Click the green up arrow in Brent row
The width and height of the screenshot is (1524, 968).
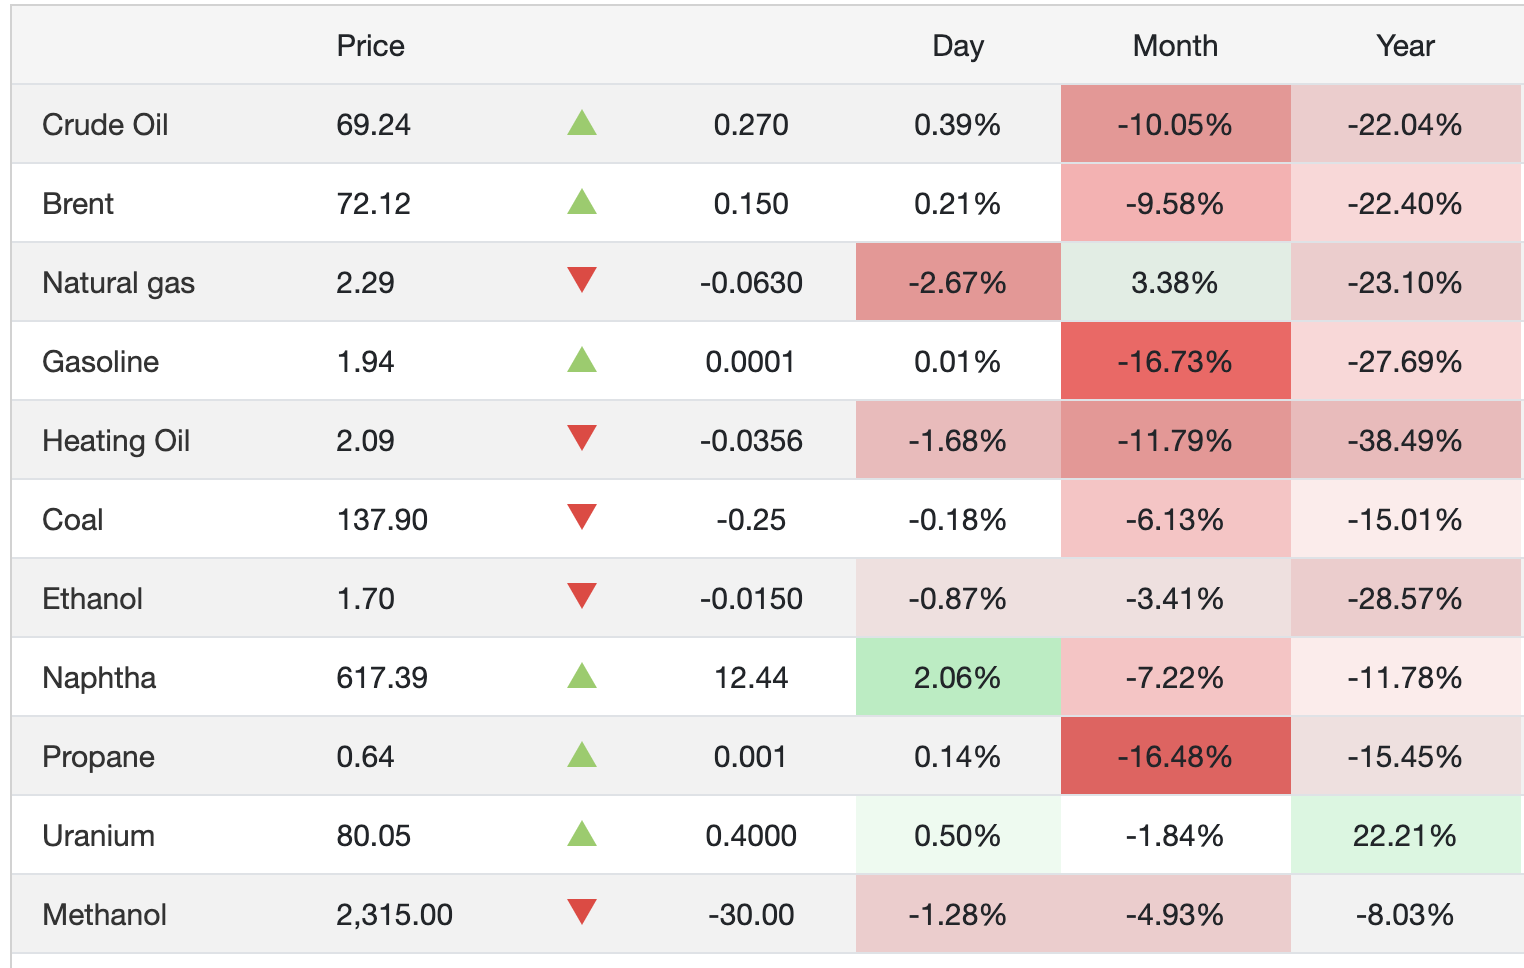pos(582,202)
